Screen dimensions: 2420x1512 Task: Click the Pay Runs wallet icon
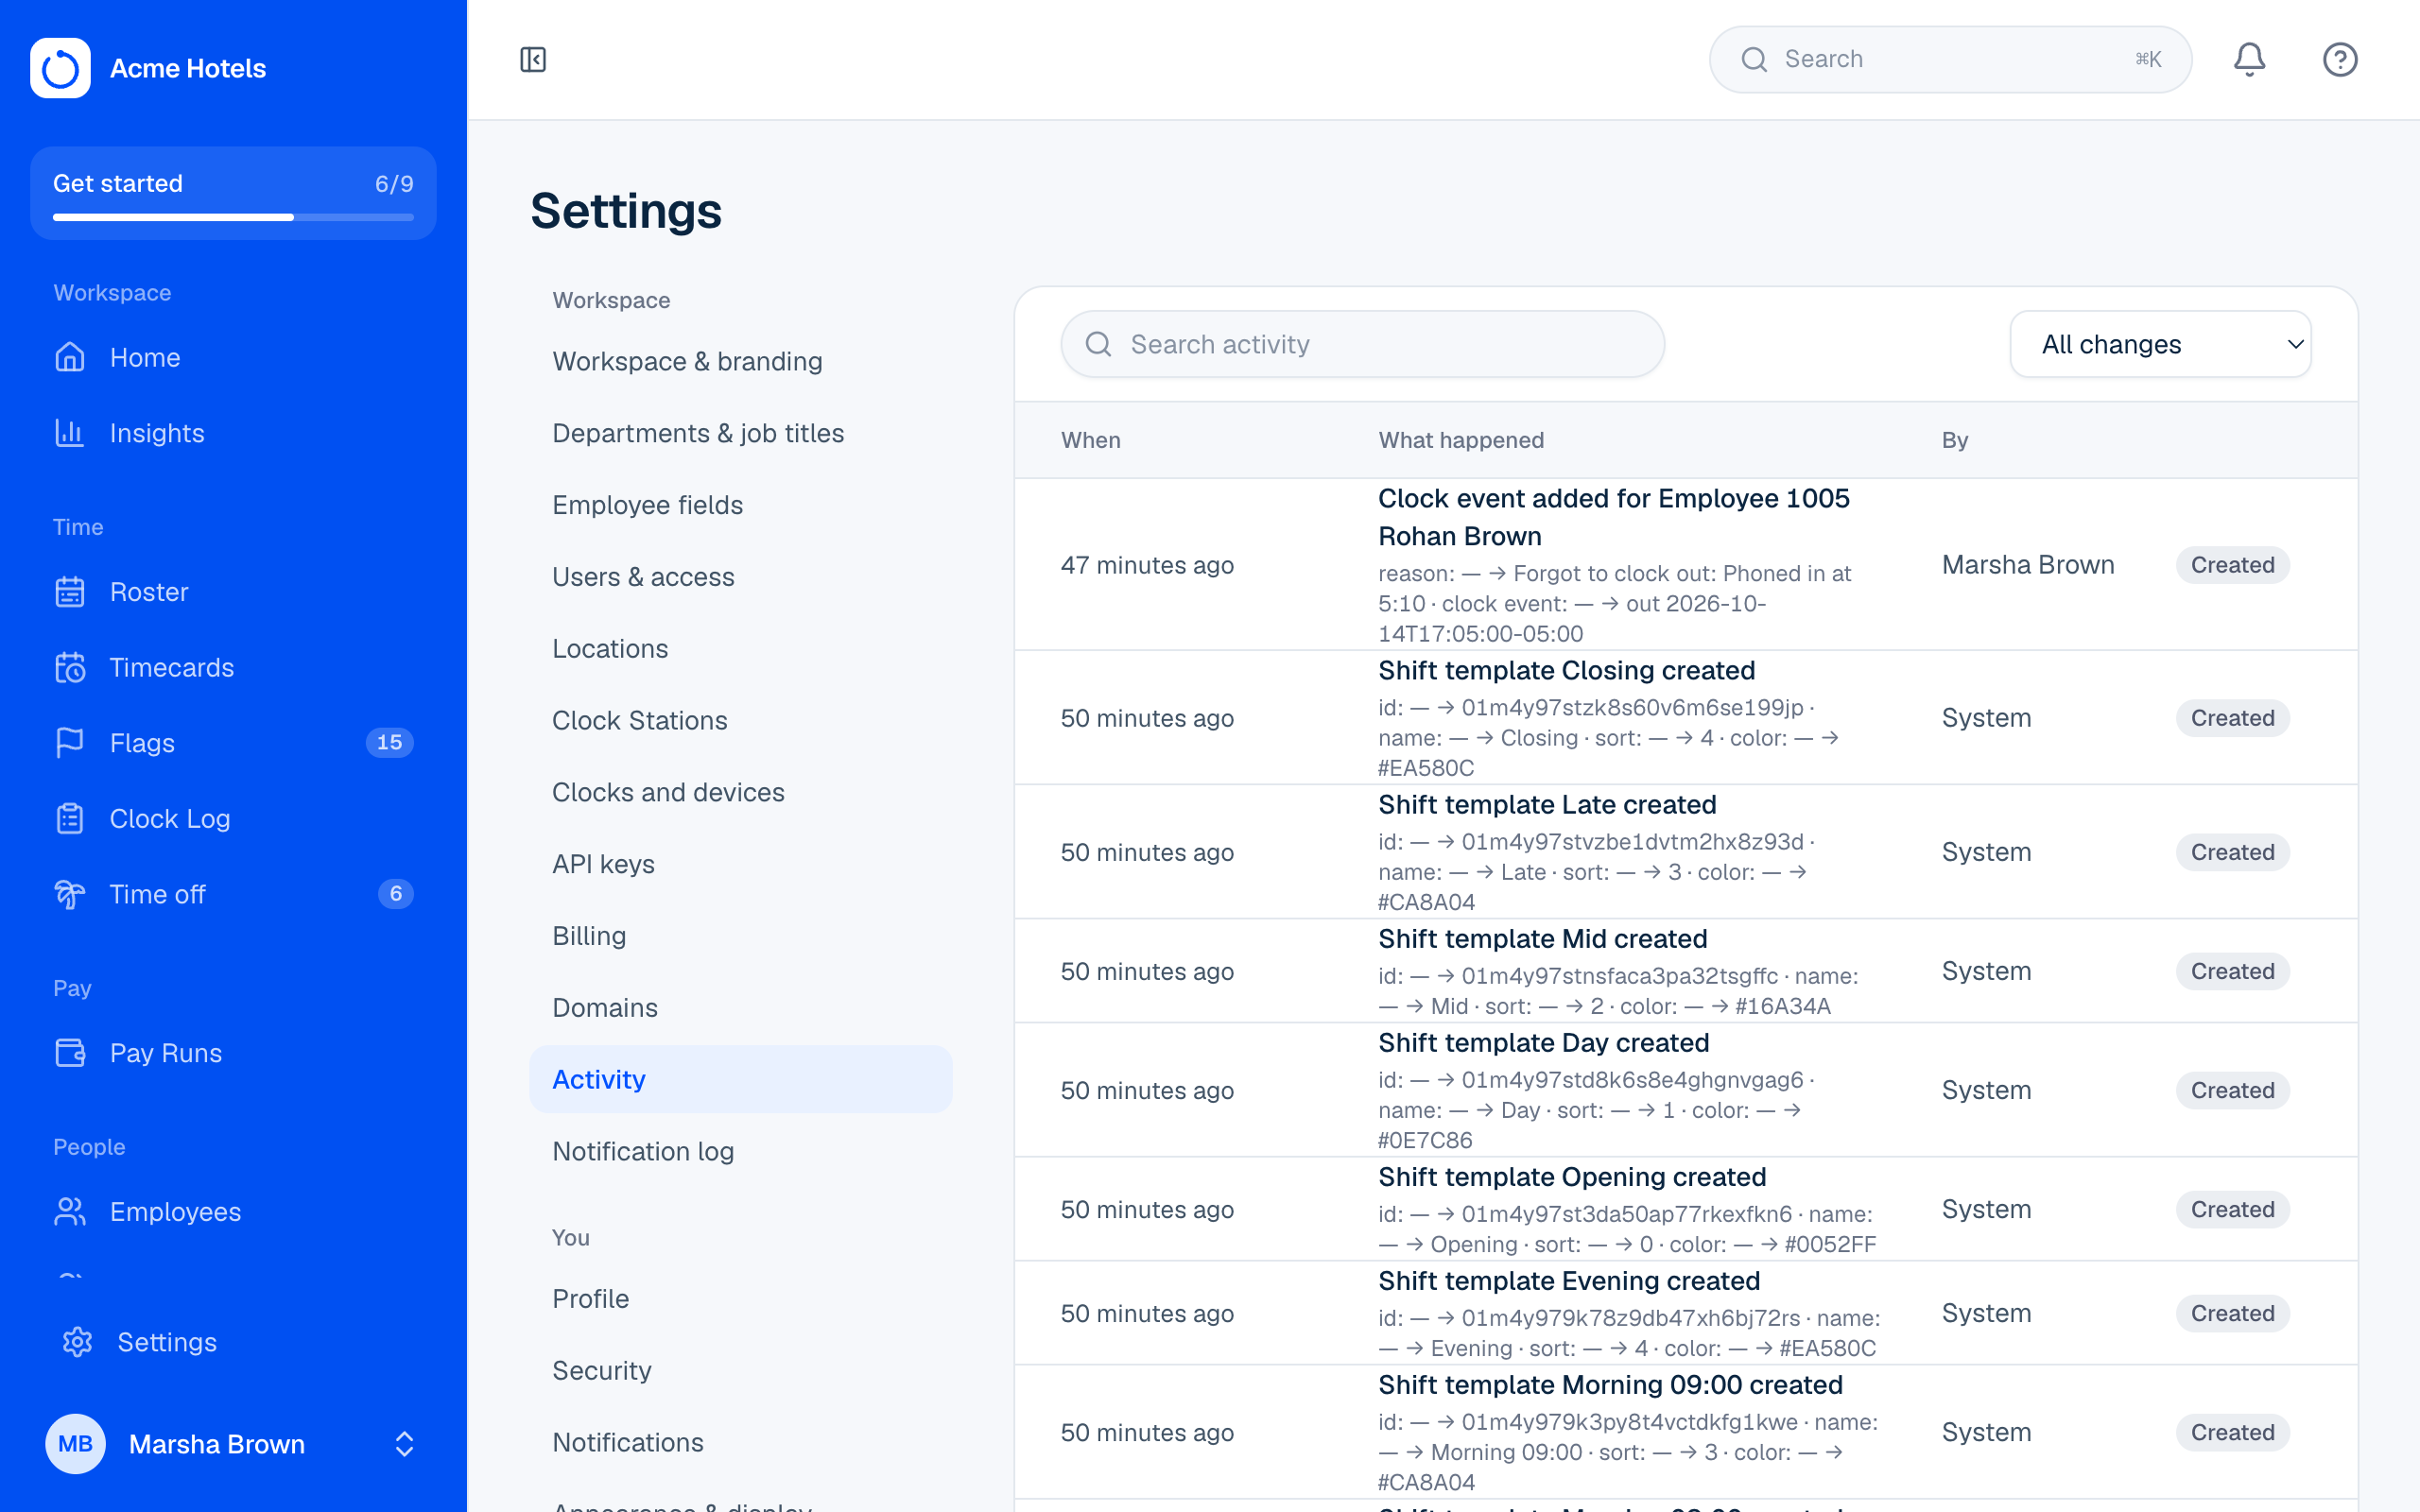(70, 1053)
